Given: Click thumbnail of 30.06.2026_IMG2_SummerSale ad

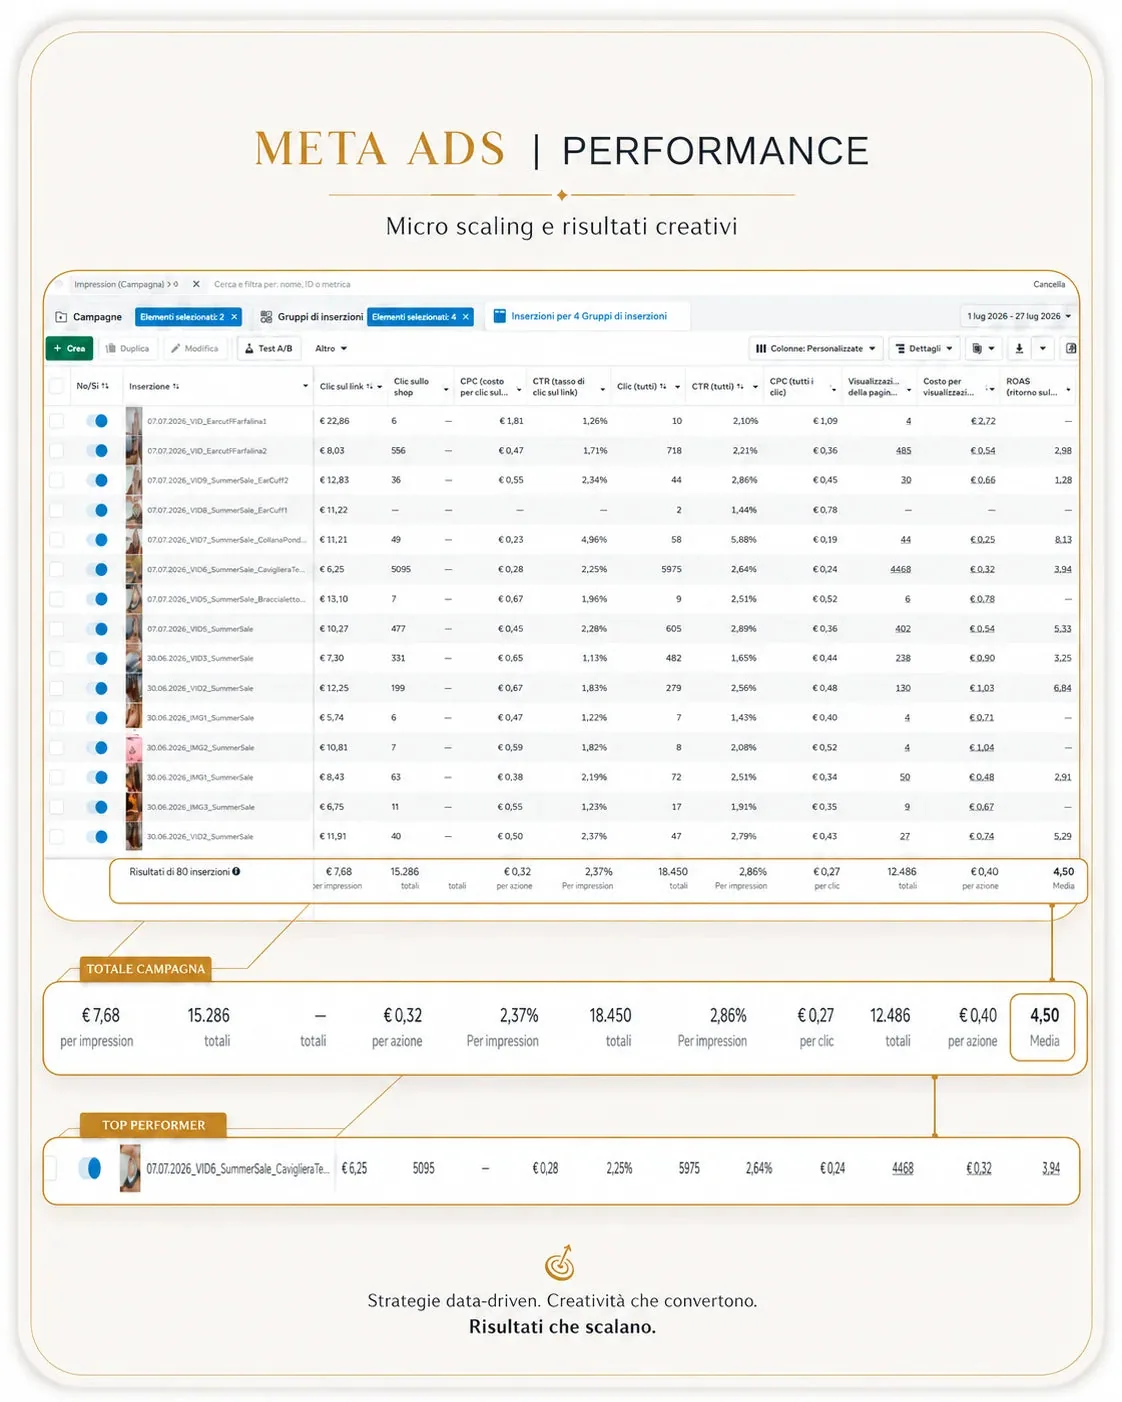Looking at the screenshot, I should [134, 747].
